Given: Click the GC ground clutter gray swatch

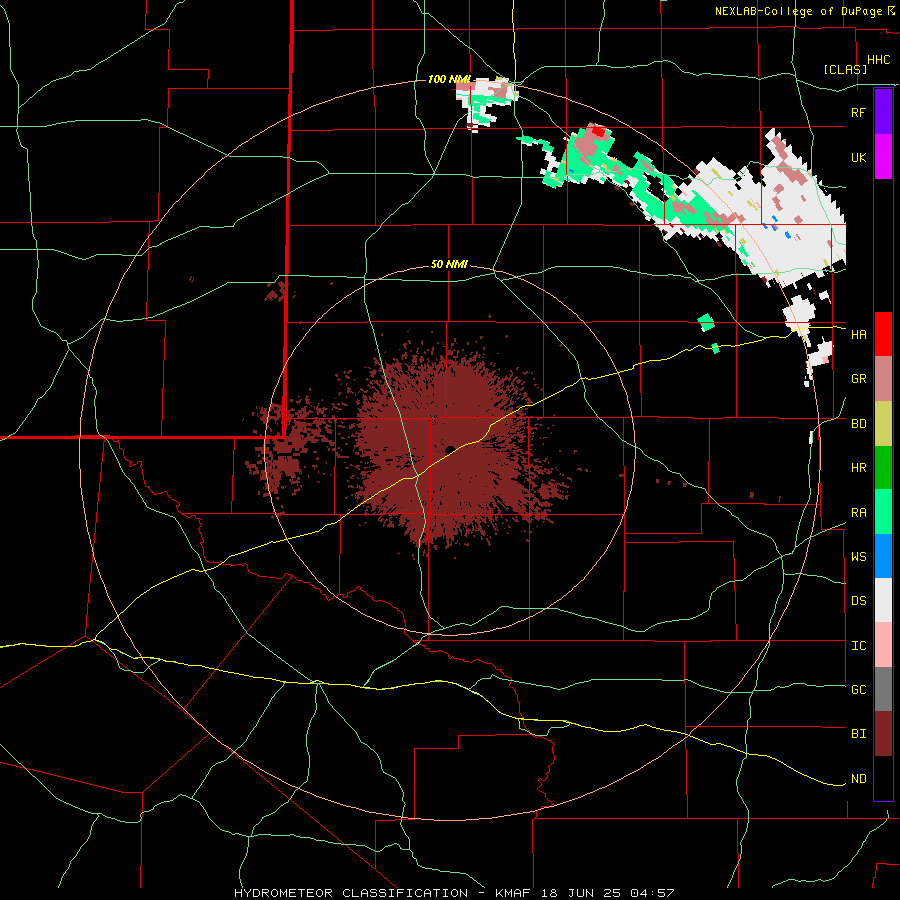Looking at the screenshot, I should (883, 689).
